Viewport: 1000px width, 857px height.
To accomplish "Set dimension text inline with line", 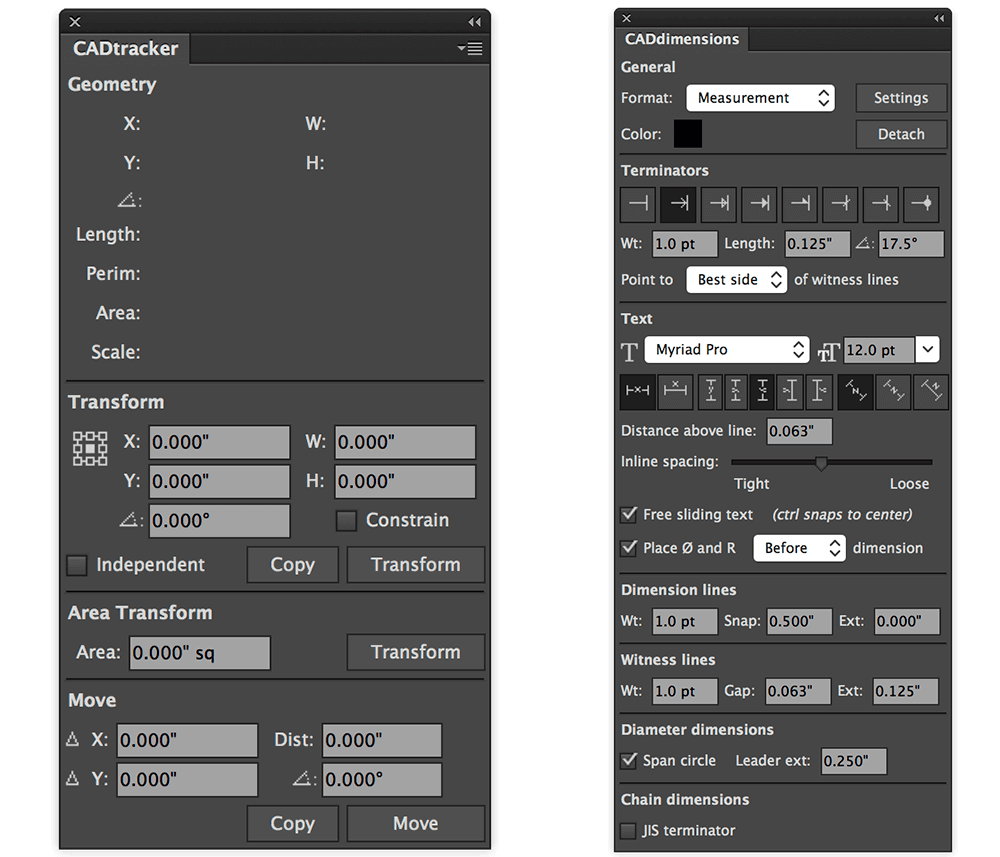I will click(x=637, y=391).
